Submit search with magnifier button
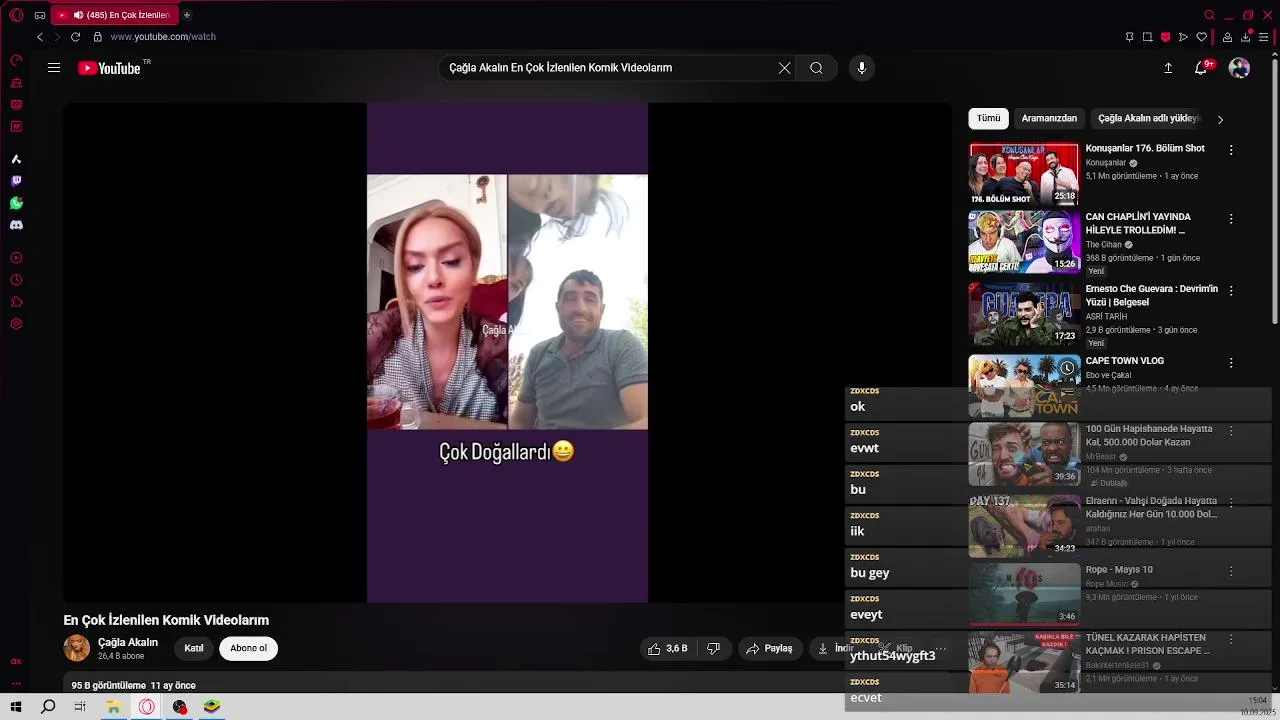Image resolution: width=1280 pixels, height=720 pixels. (x=817, y=68)
